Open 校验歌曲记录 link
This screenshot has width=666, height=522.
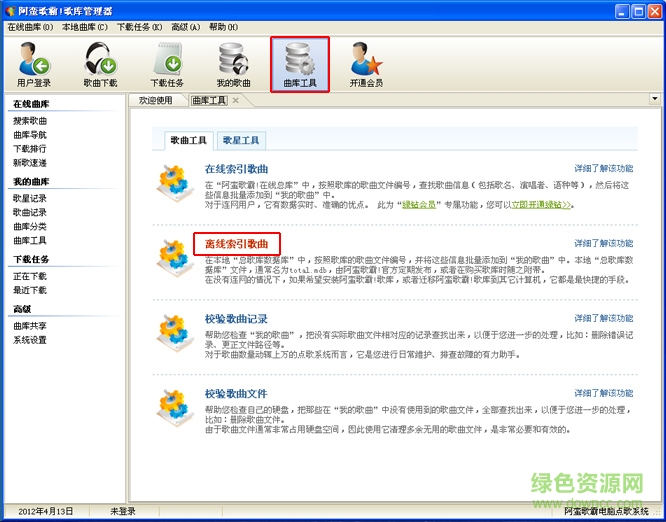tap(236, 319)
